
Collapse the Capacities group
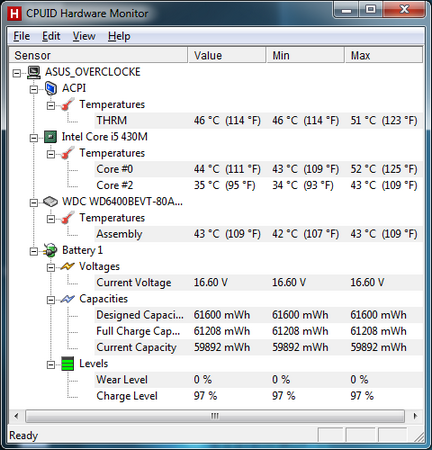click(x=51, y=300)
